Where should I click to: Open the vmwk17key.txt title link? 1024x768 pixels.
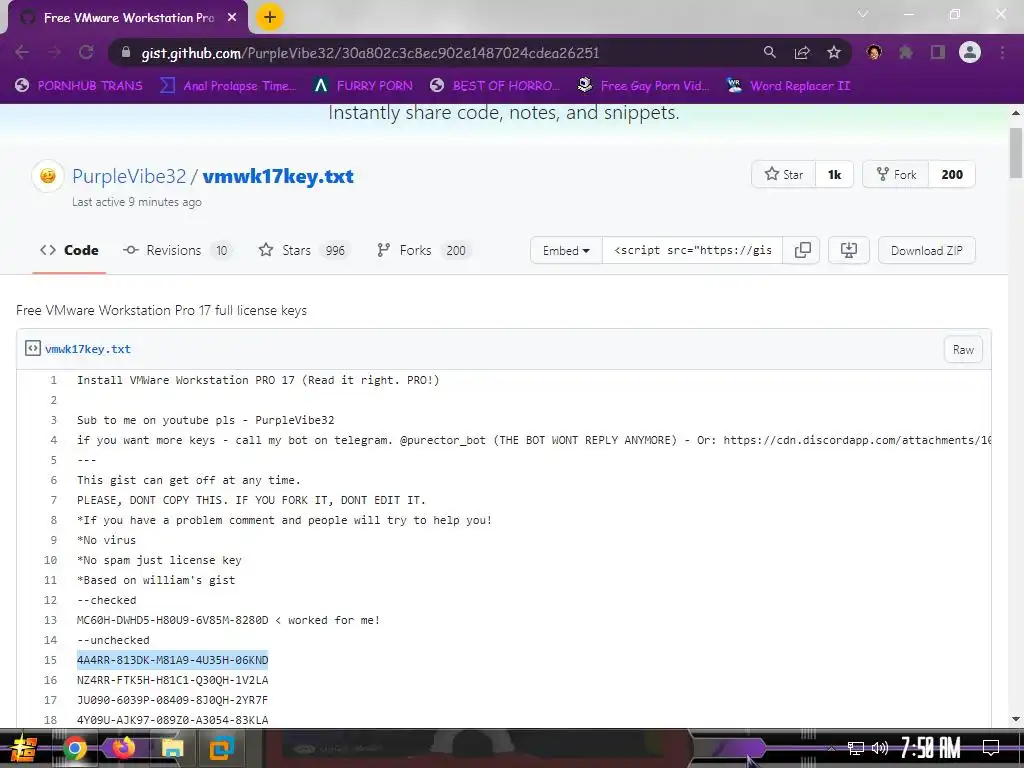point(278,176)
